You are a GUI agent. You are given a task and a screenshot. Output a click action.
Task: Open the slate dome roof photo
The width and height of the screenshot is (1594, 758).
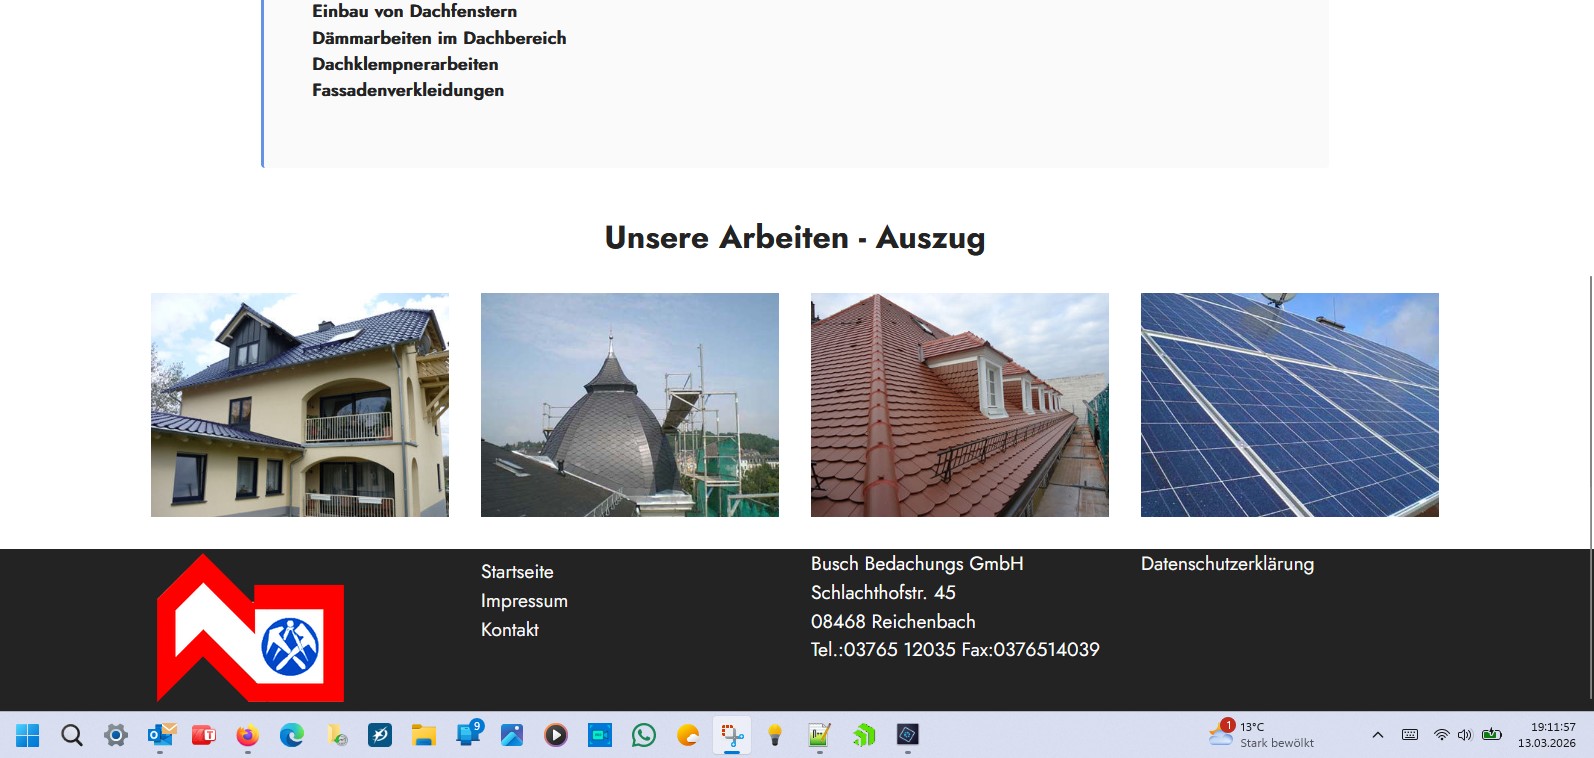(x=630, y=405)
